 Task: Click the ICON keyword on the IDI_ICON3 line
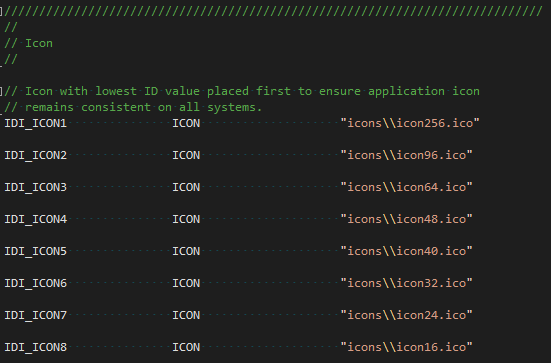pos(186,187)
